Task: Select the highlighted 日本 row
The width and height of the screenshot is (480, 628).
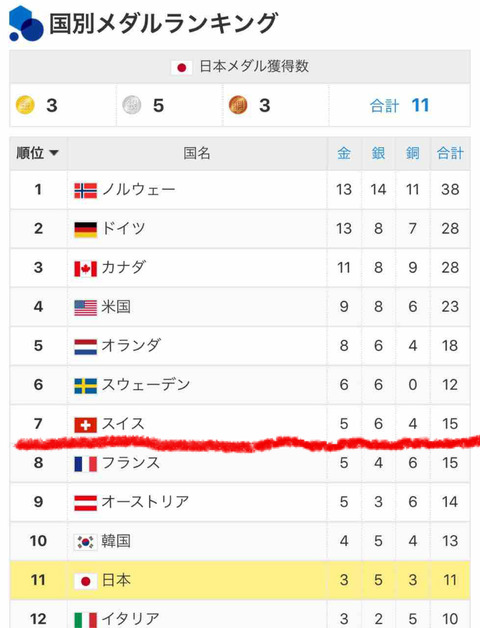Action: [x=240, y=580]
